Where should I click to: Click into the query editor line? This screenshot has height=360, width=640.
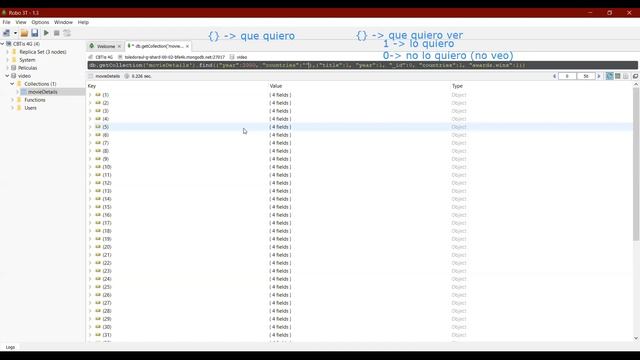[362, 65]
